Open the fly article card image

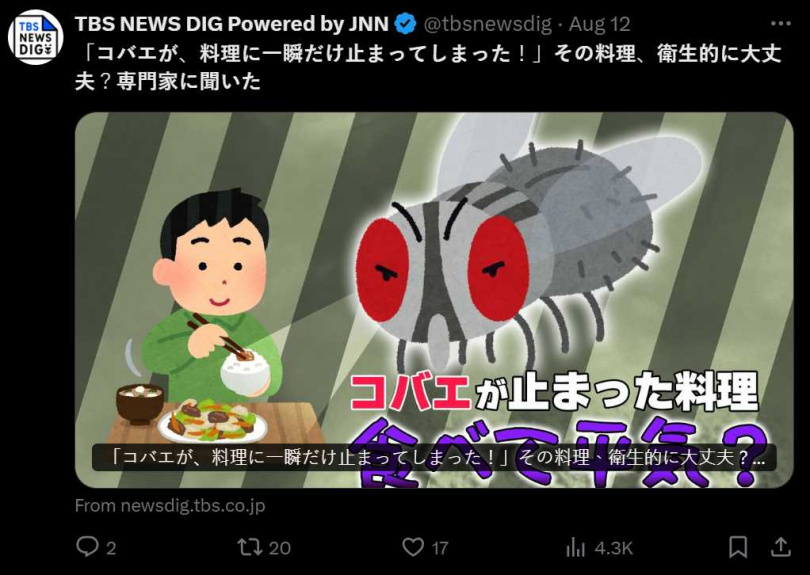[x=434, y=300]
